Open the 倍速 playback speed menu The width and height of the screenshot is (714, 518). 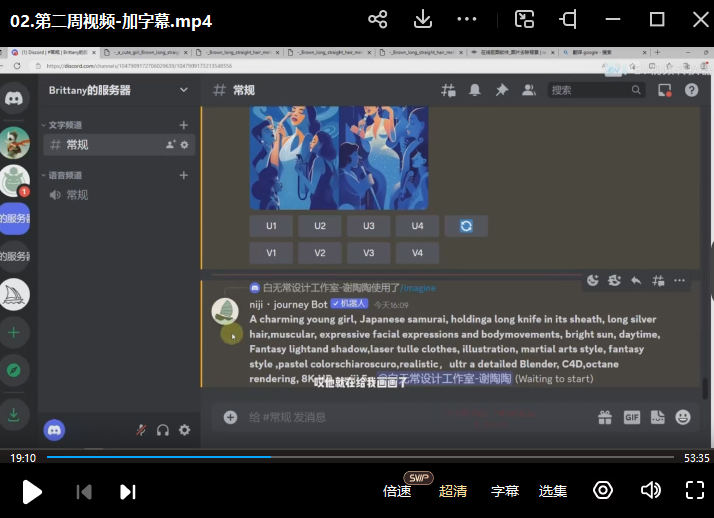397,491
